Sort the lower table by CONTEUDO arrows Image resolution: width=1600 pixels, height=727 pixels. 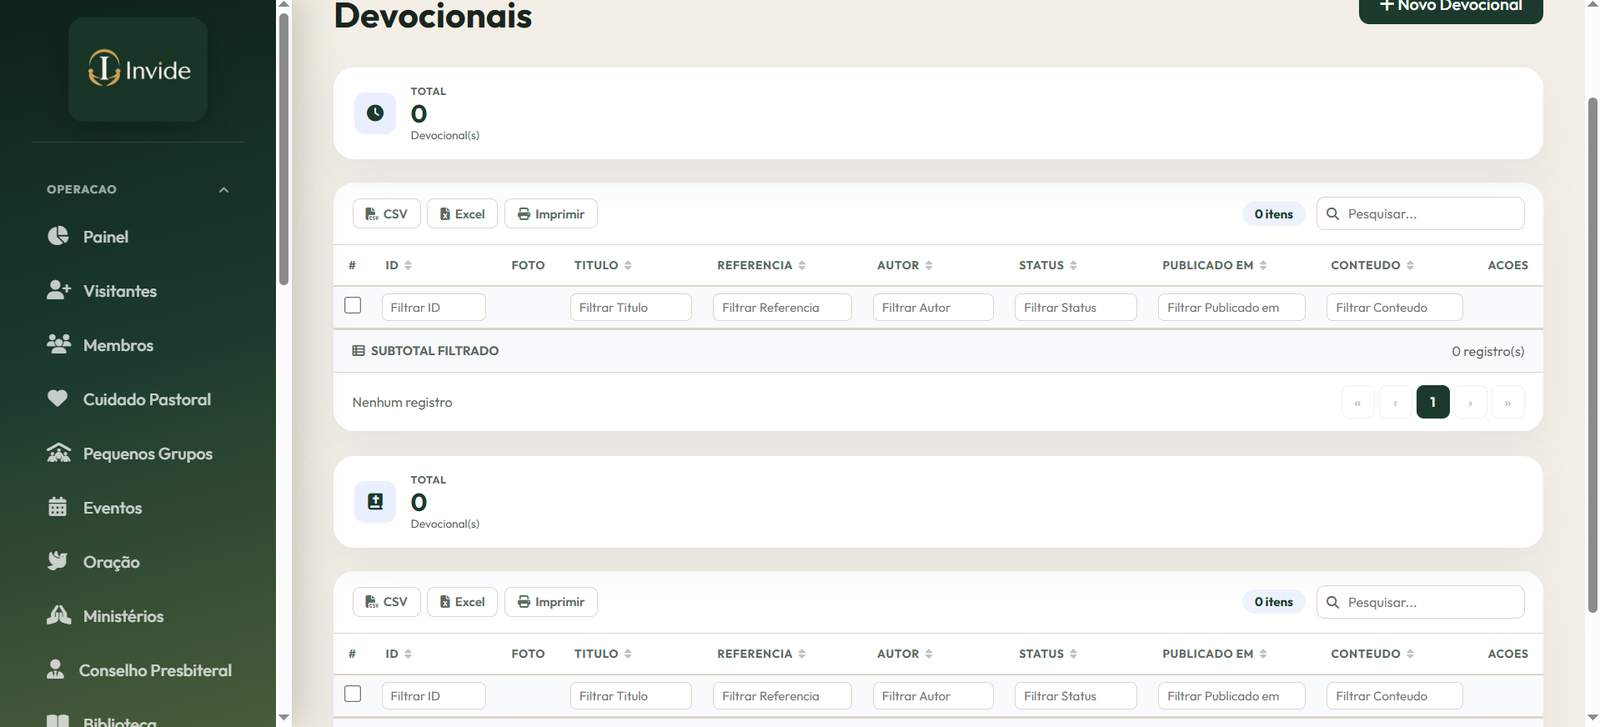tap(1410, 654)
